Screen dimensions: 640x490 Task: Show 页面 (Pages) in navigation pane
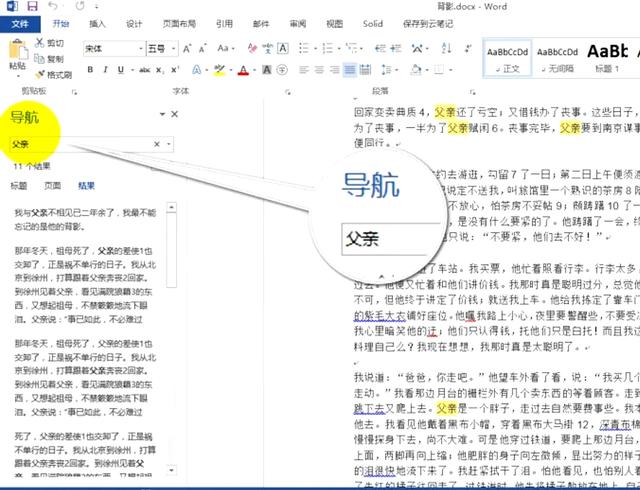[53, 186]
